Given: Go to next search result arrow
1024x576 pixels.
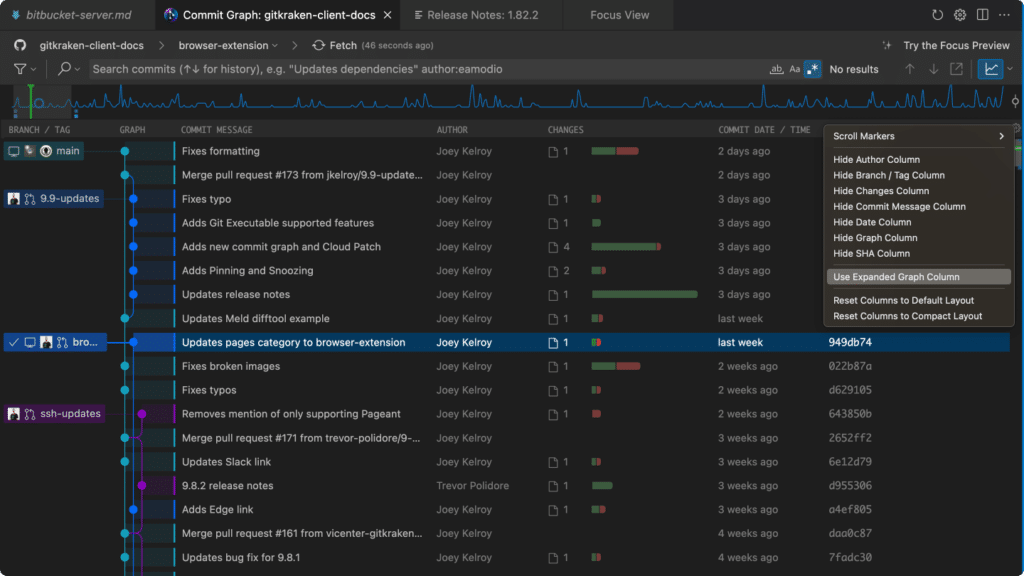Looking at the screenshot, I should (933, 69).
